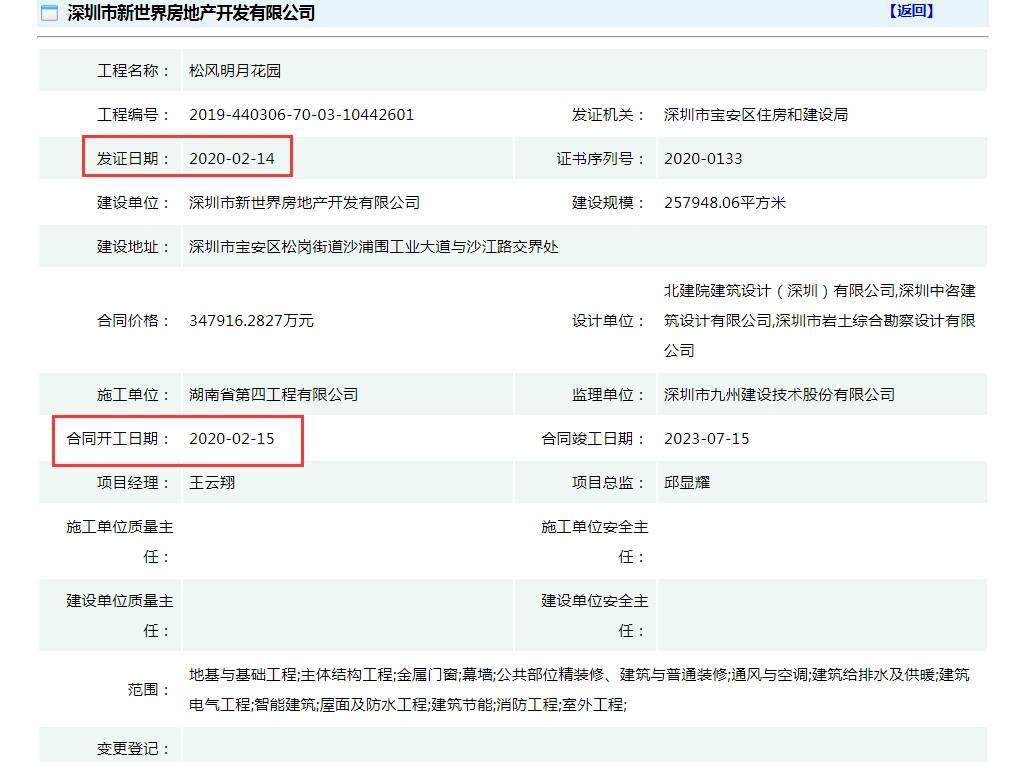Select contract price 347916.2827万元
1017x762 pixels.
point(251,321)
